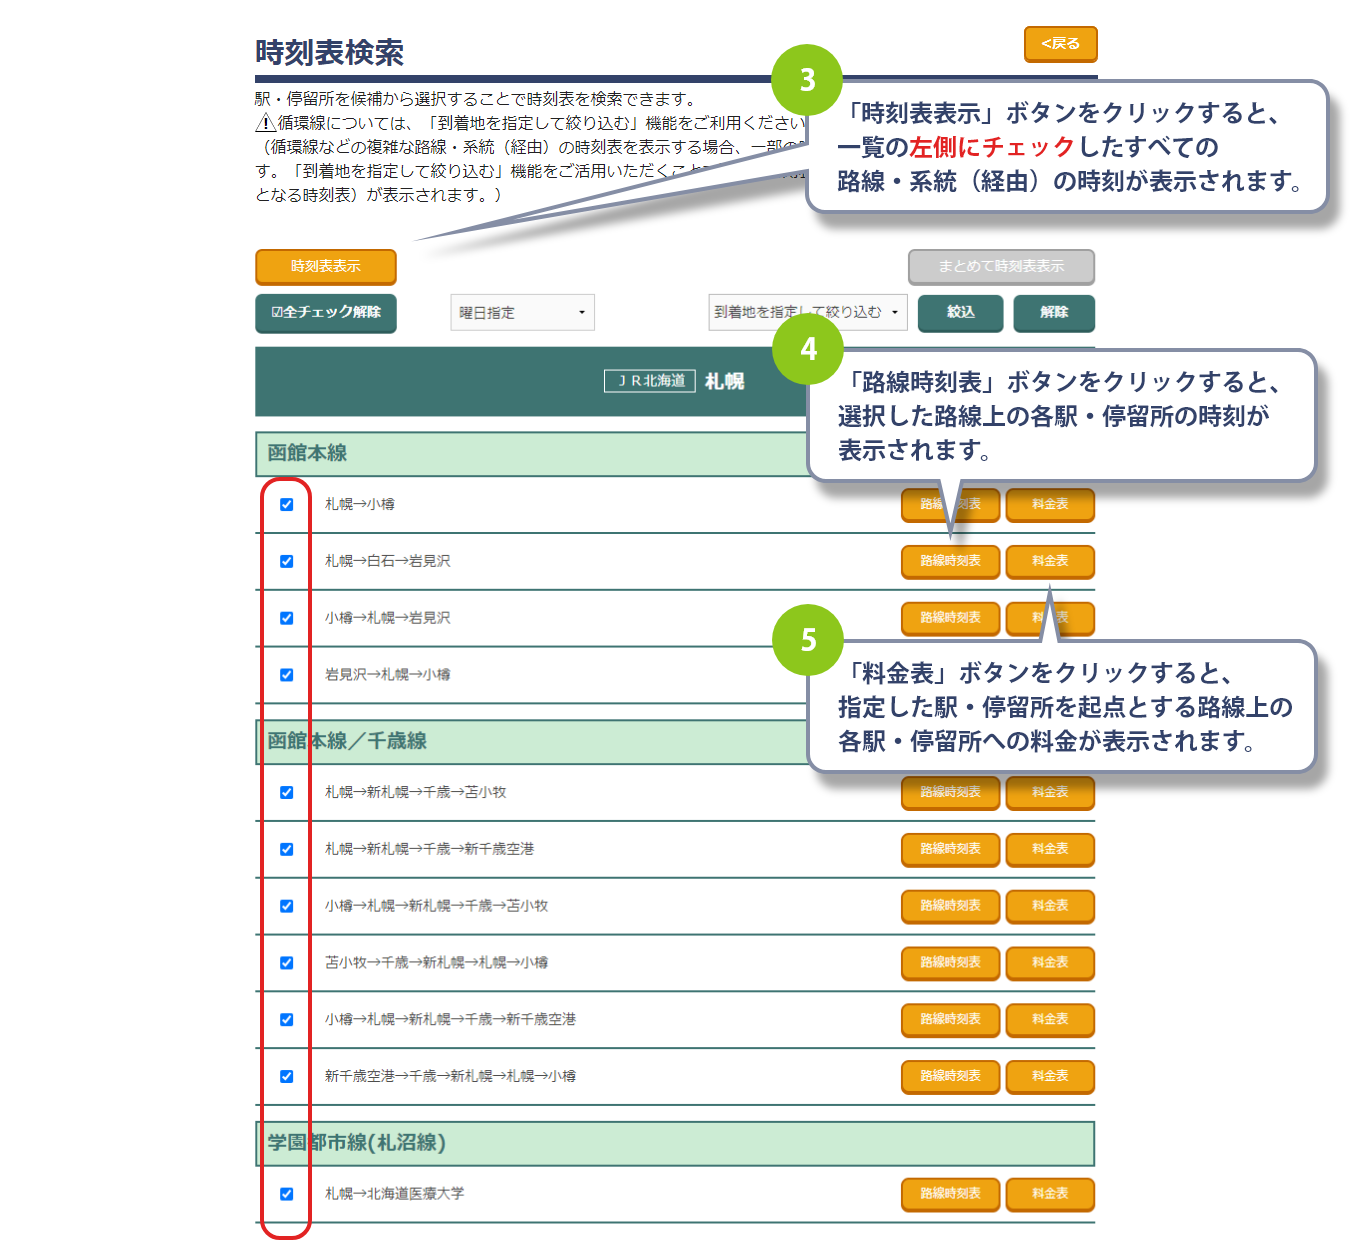This screenshot has width=1352, height=1250.
Task: Click the route text 苫小牧→千歳→新札幌→札幌→小樽
Action: coord(437,964)
